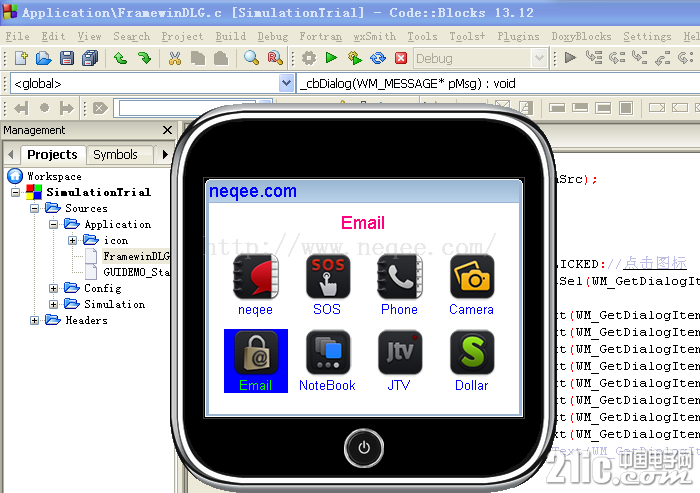Click the Build gear icon
This screenshot has width=700, height=493.
pyautogui.click(x=309, y=58)
